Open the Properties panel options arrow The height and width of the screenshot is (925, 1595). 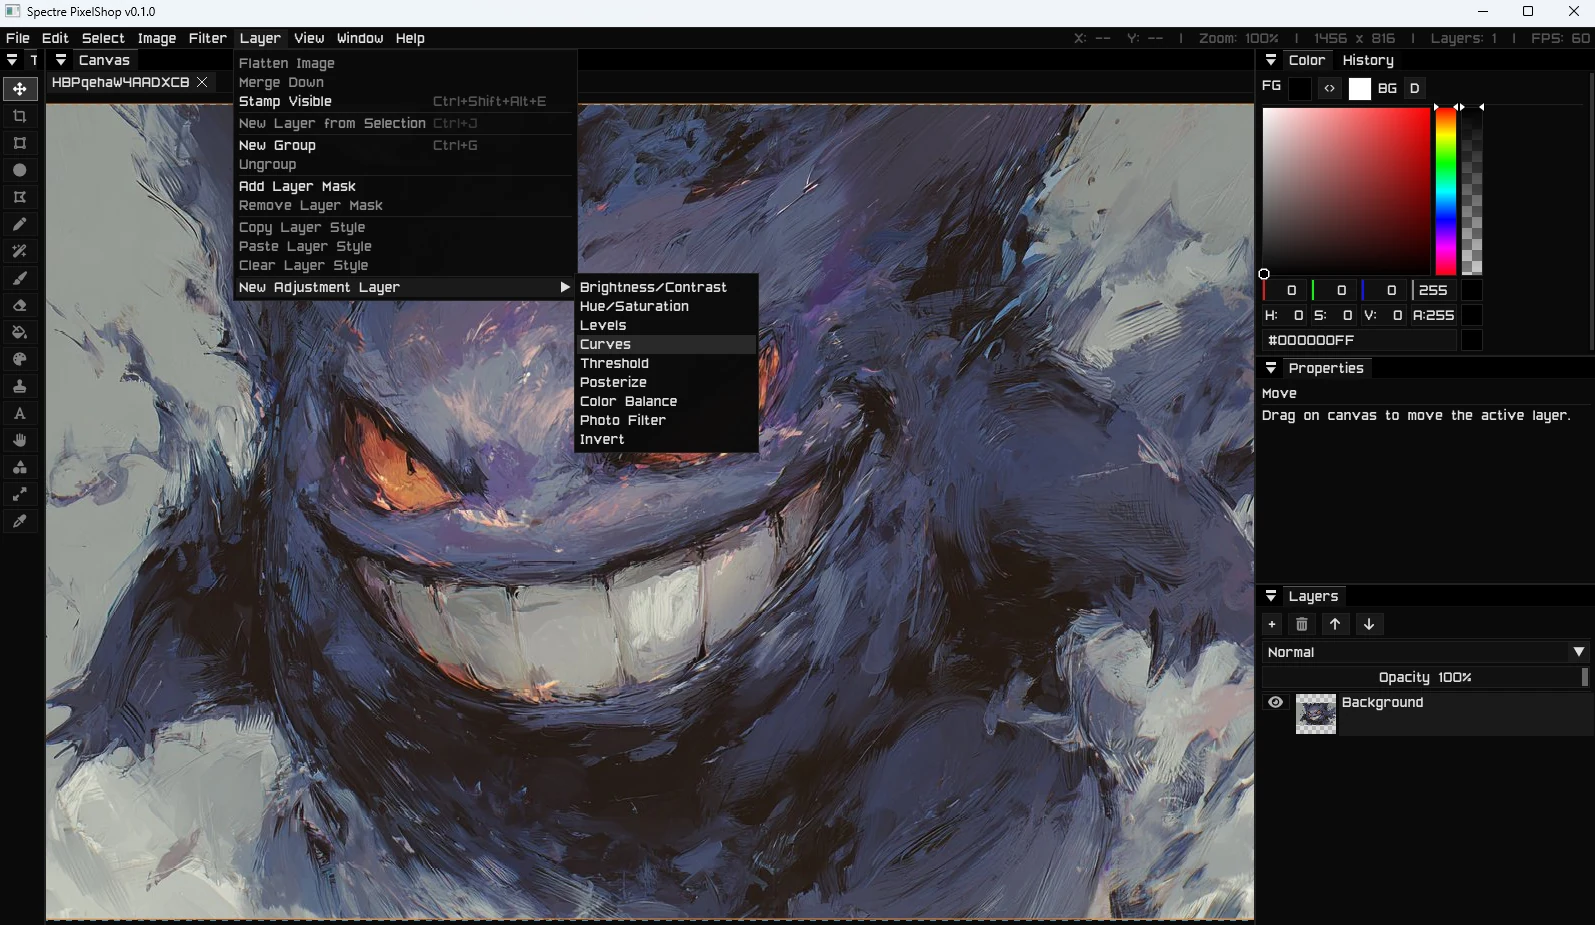(1271, 368)
